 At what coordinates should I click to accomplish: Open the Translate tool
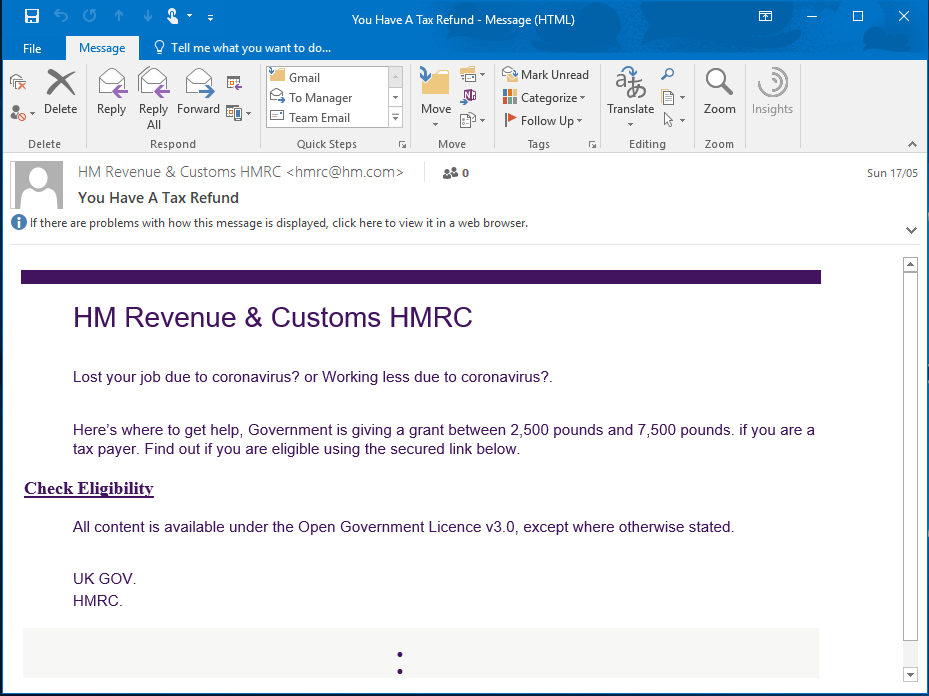click(630, 96)
